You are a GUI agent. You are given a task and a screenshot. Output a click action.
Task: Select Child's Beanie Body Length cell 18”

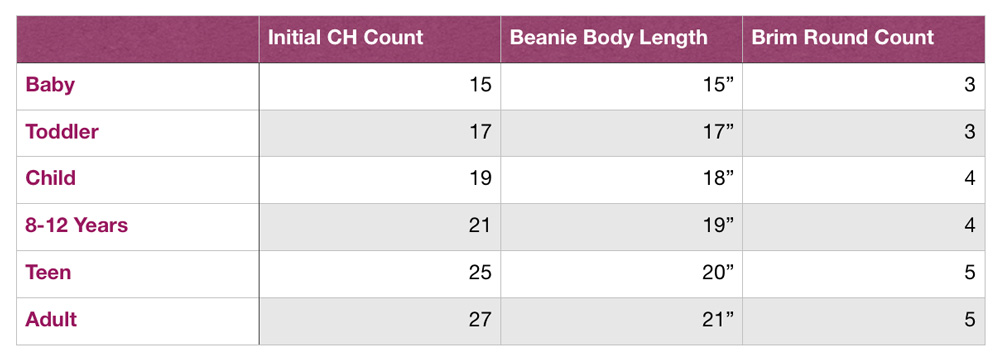pyautogui.click(x=621, y=180)
